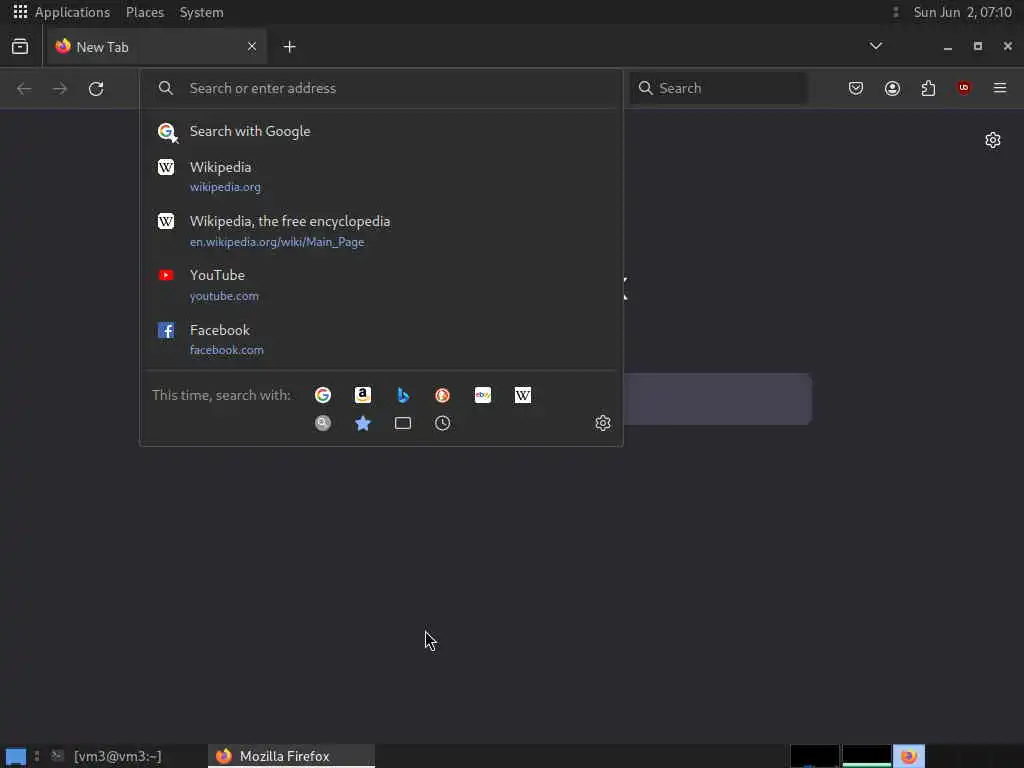Click the Search box in toolbar
The height and width of the screenshot is (768, 1024).
(718, 88)
